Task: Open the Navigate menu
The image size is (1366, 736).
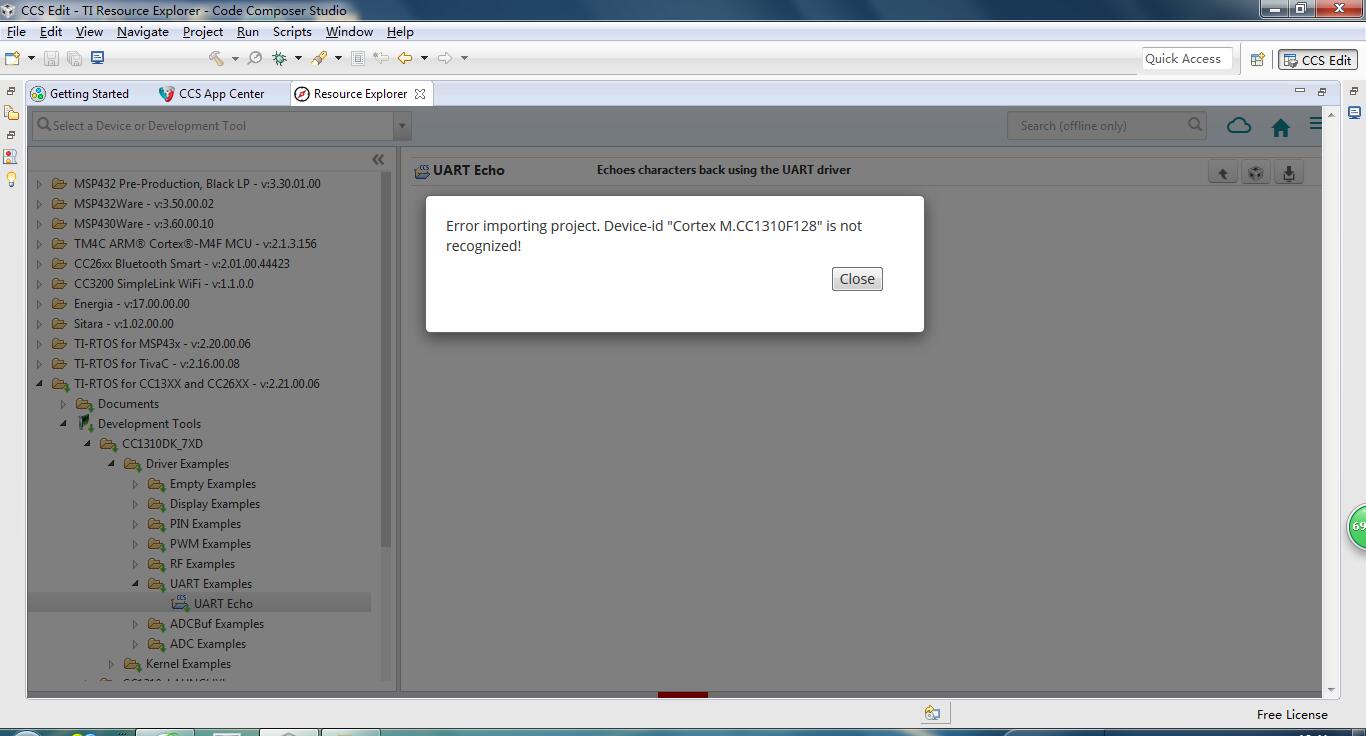Action: [143, 32]
